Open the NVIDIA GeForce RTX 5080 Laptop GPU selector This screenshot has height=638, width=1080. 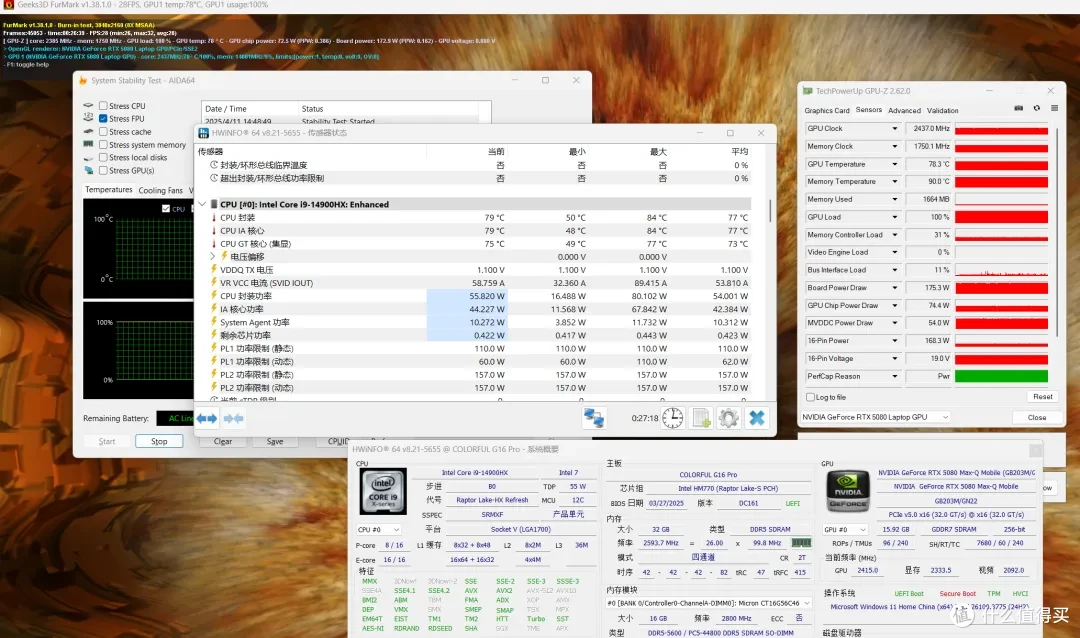875,417
